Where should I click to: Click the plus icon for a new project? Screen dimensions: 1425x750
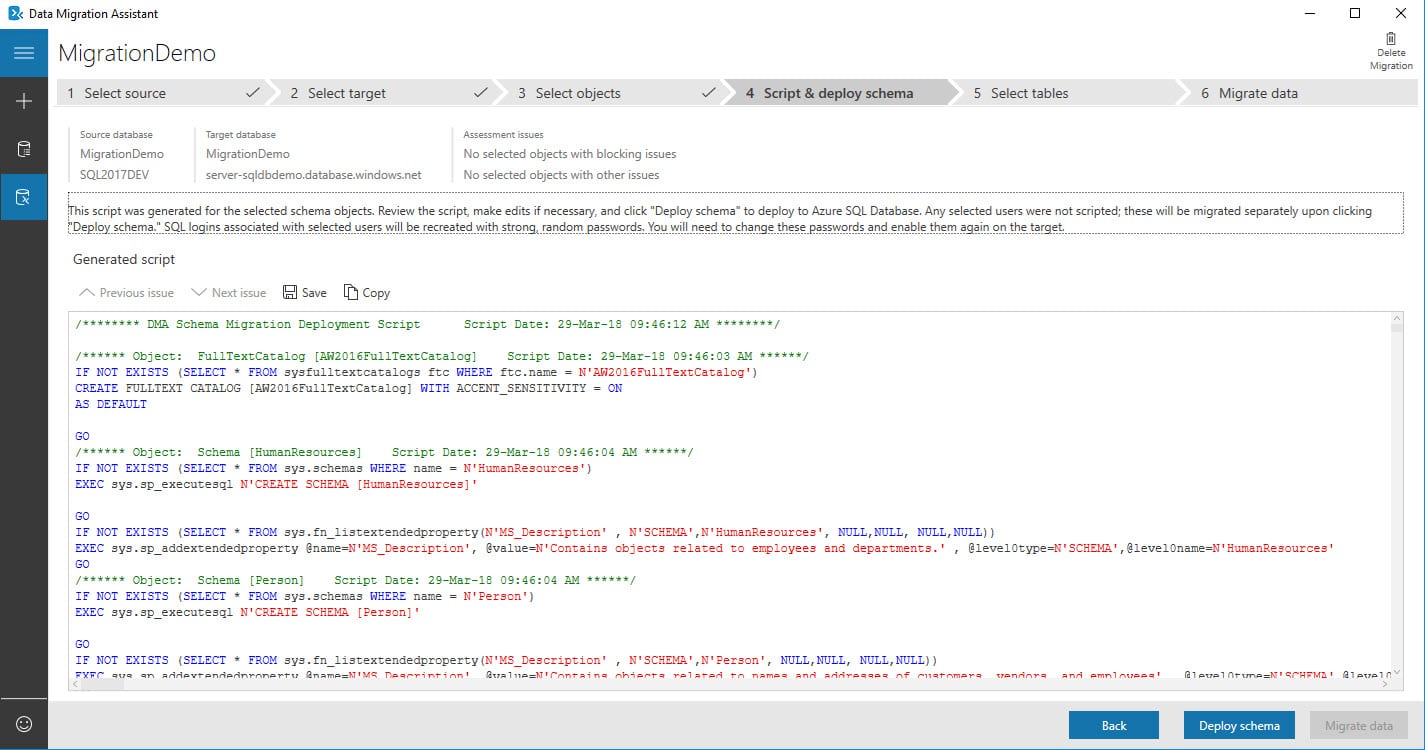point(24,101)
